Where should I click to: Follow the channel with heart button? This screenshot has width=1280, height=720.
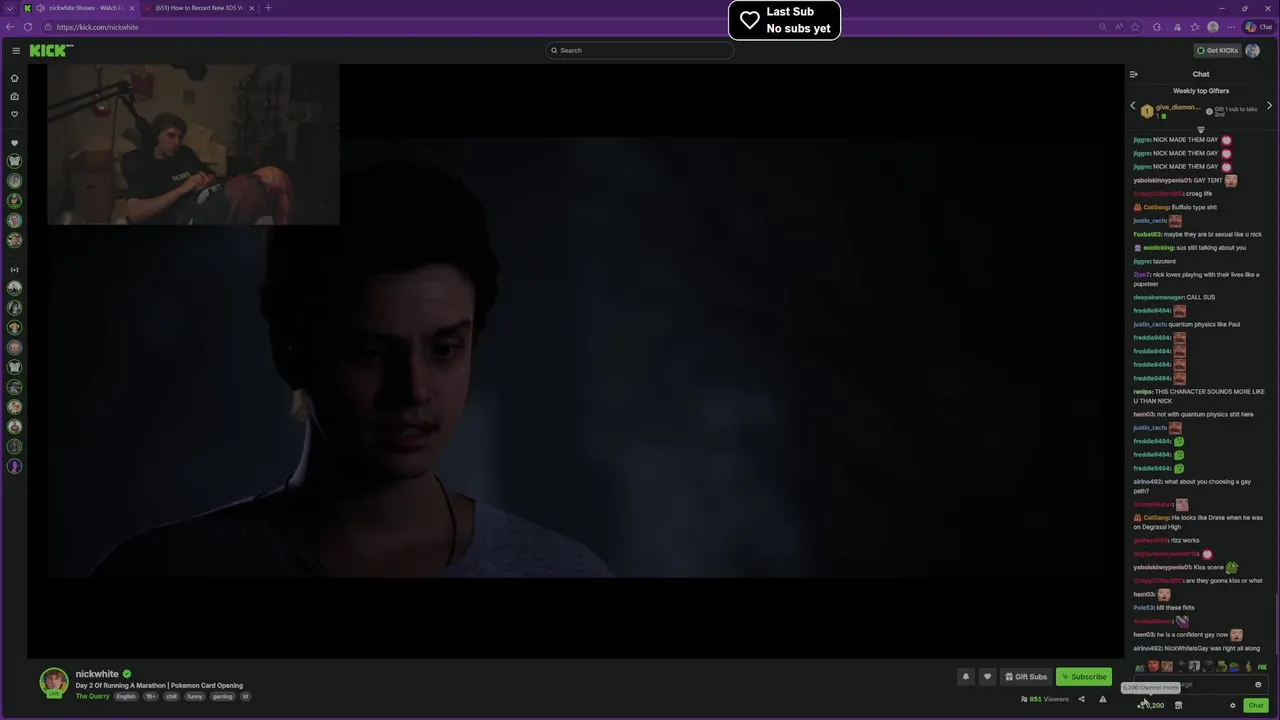(x=987, y=677)
